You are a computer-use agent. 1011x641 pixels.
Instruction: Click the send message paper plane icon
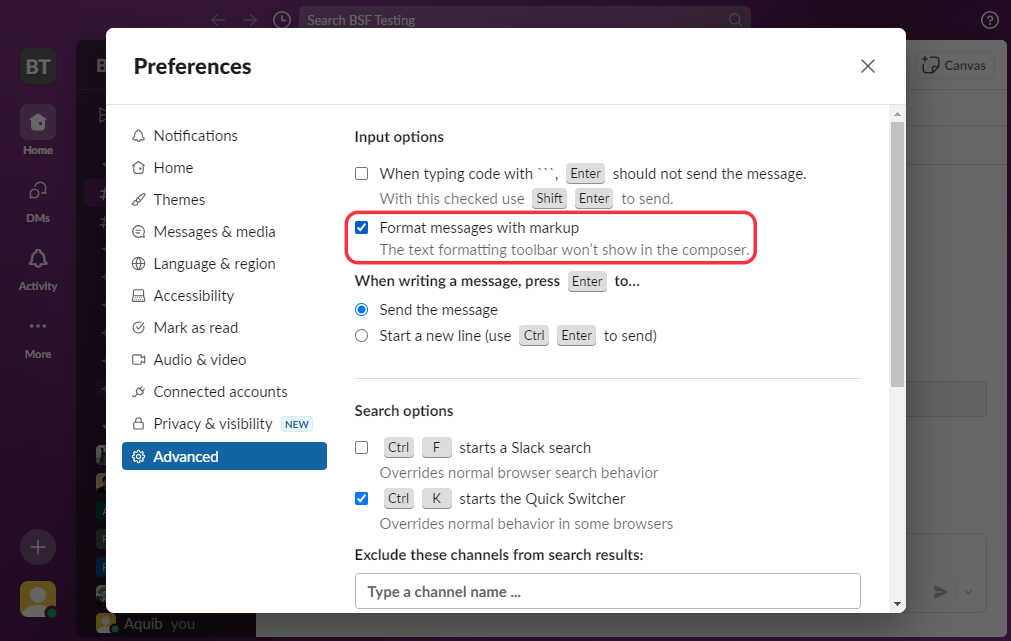click(x=940, y=591)
